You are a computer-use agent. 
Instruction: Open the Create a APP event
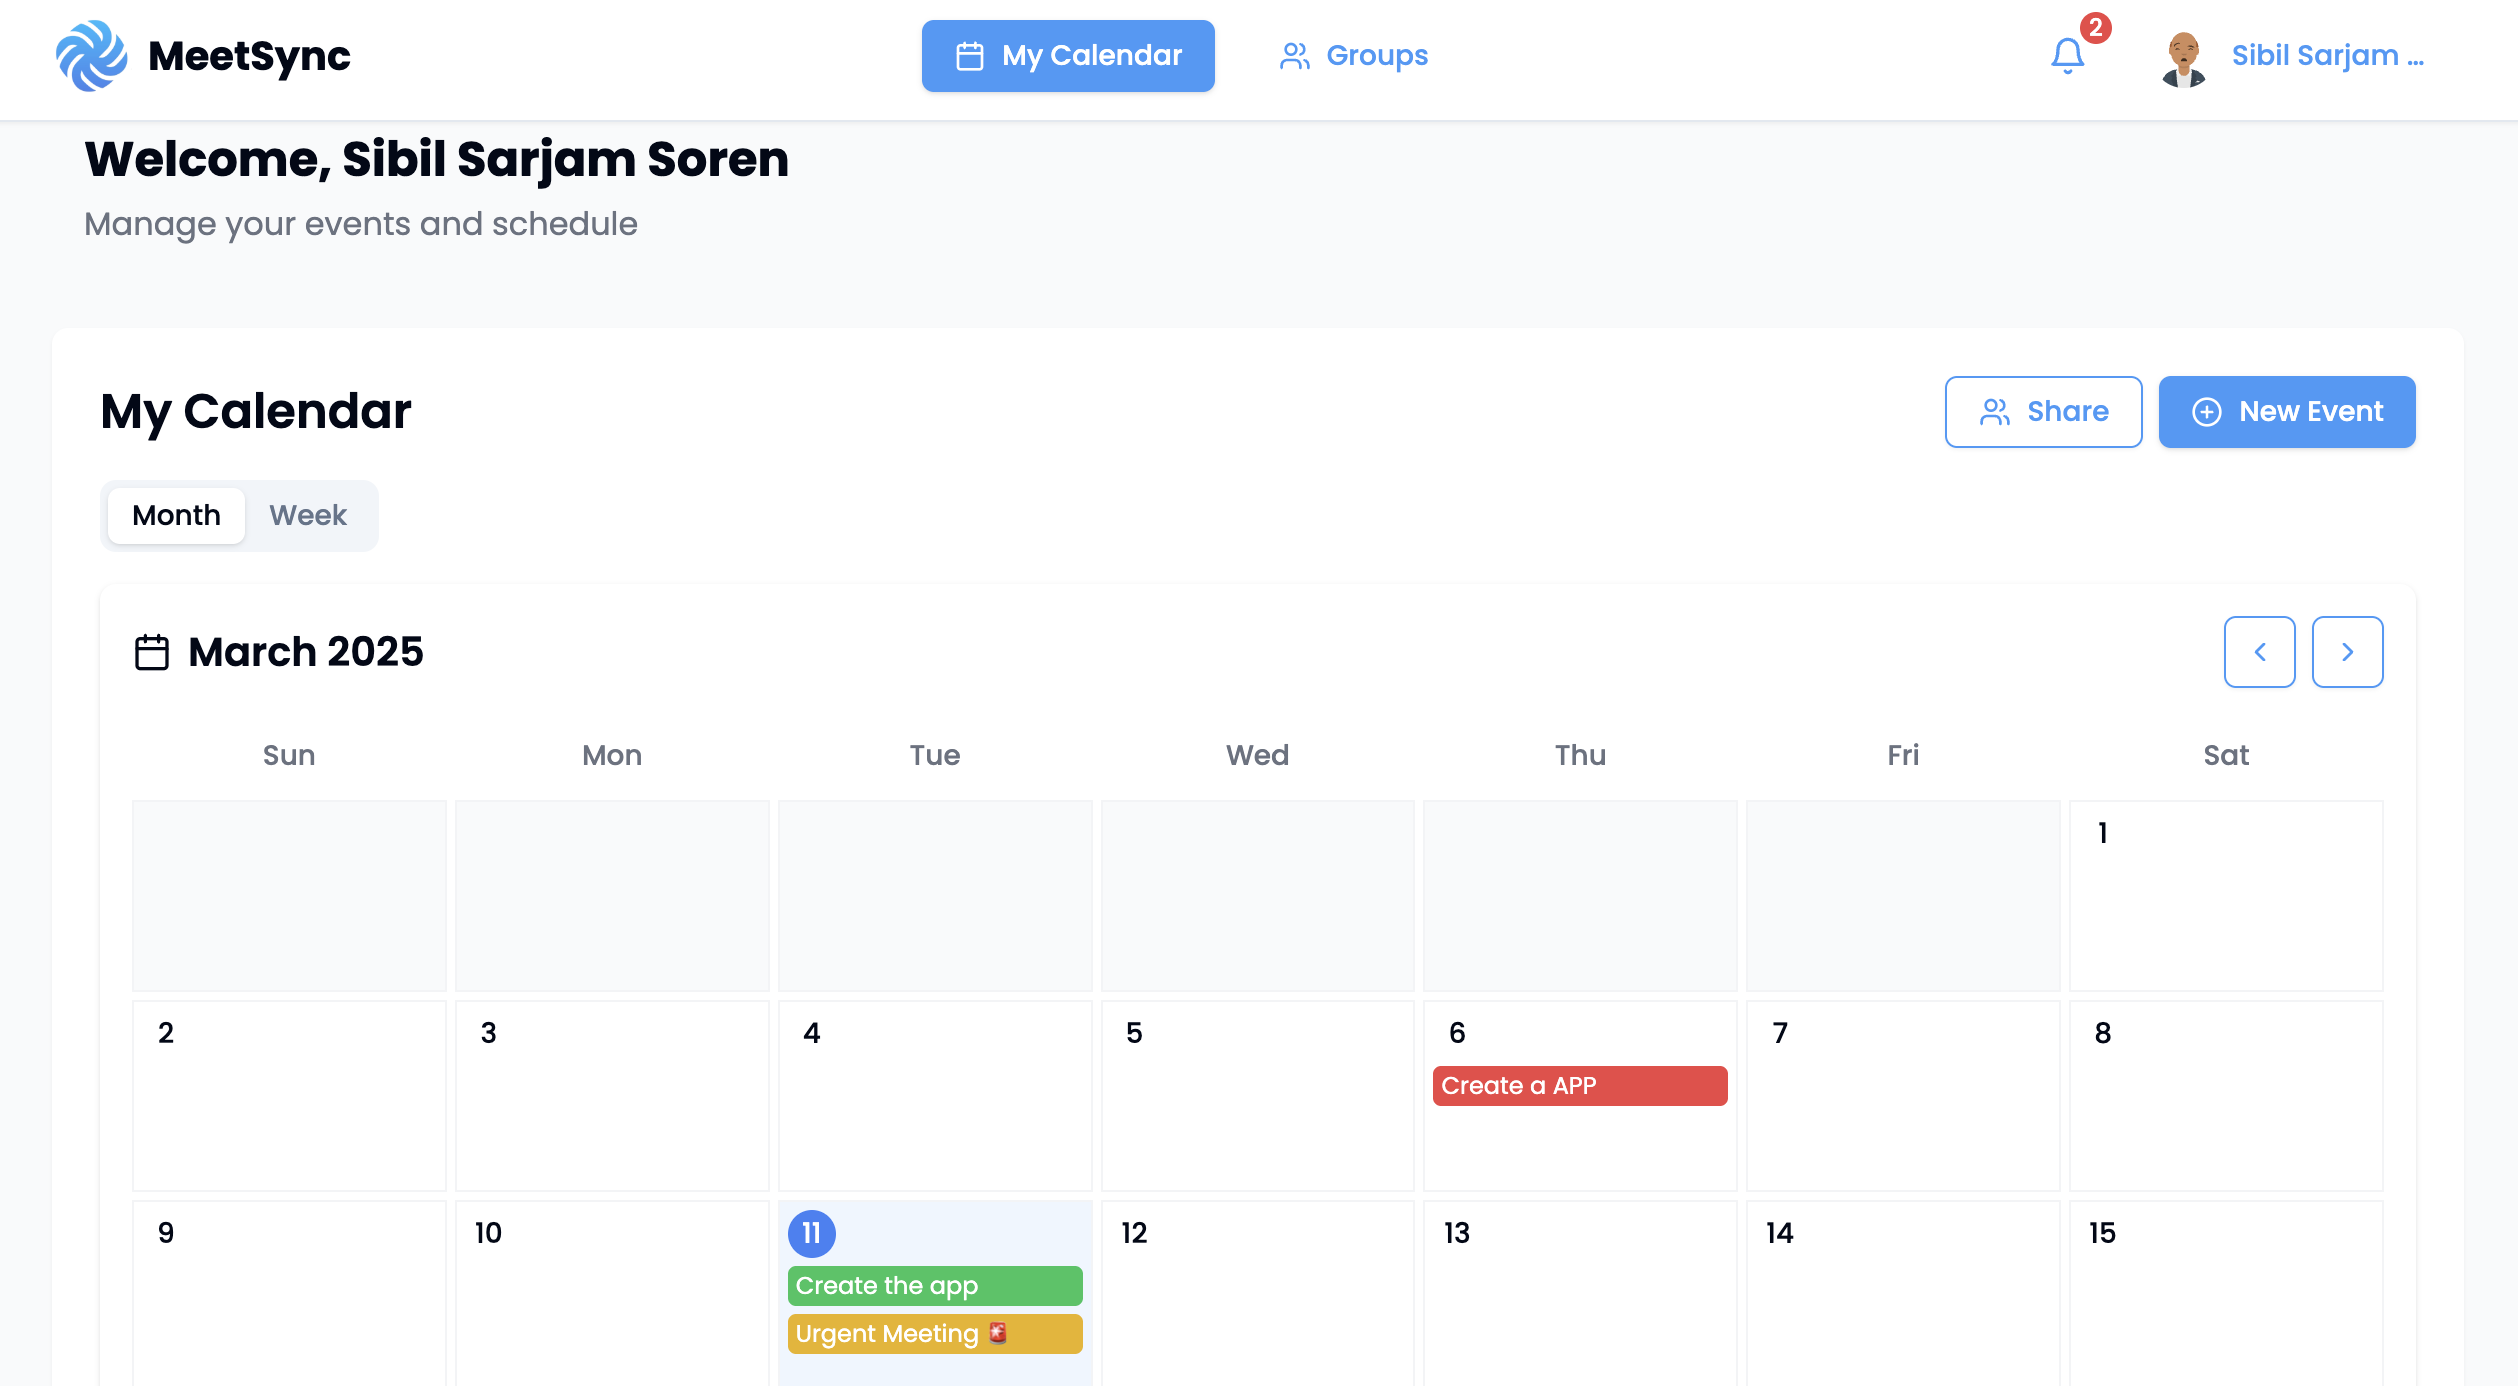[x=1579, y=1086]
